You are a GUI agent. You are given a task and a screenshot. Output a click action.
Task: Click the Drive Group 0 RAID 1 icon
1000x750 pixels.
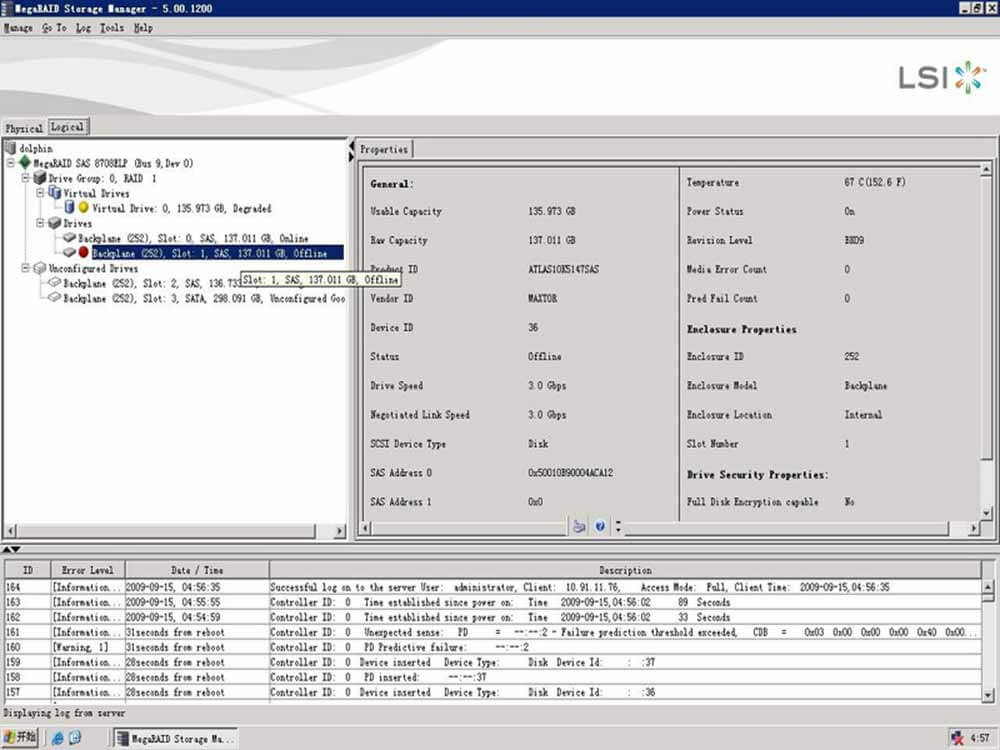click(39, 178)
